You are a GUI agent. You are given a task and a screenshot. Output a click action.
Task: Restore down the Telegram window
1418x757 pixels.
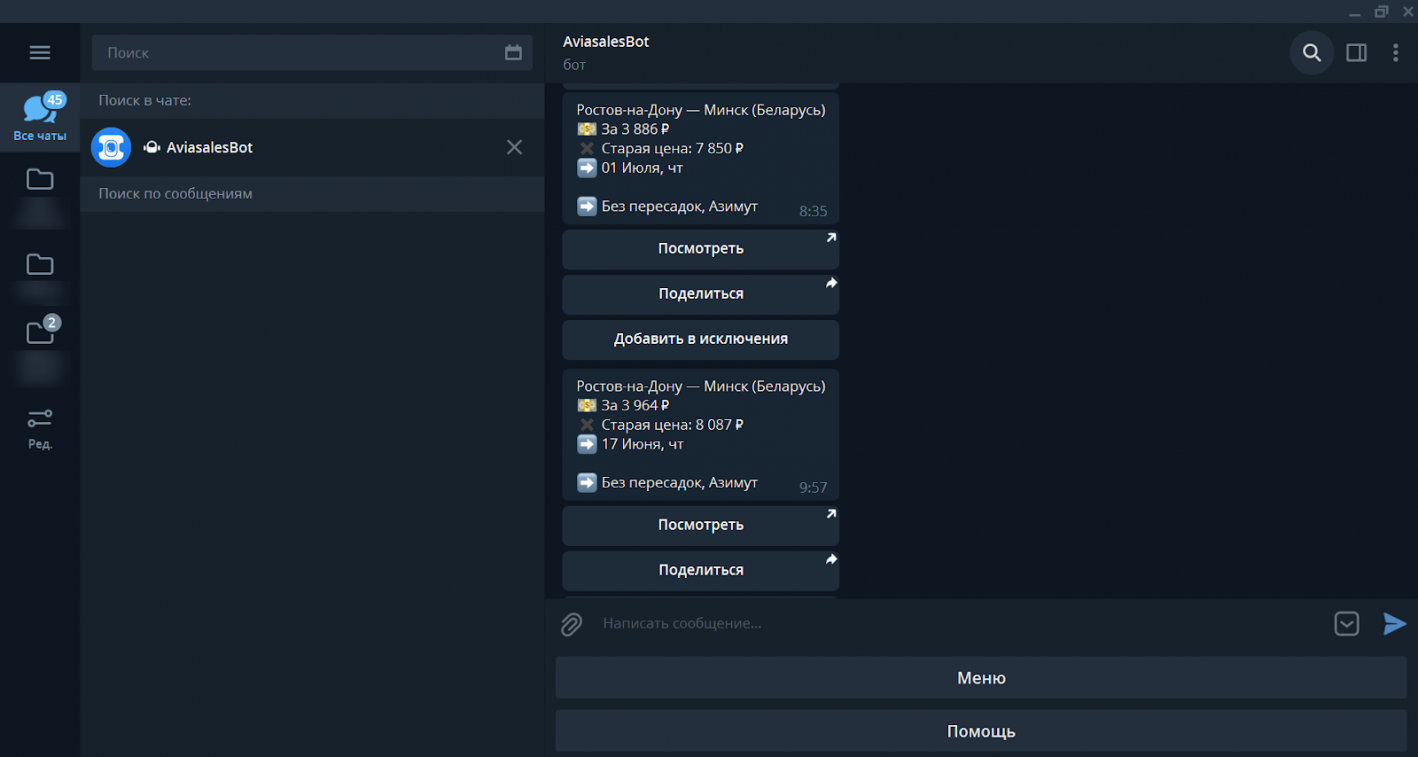[1381, 12]
